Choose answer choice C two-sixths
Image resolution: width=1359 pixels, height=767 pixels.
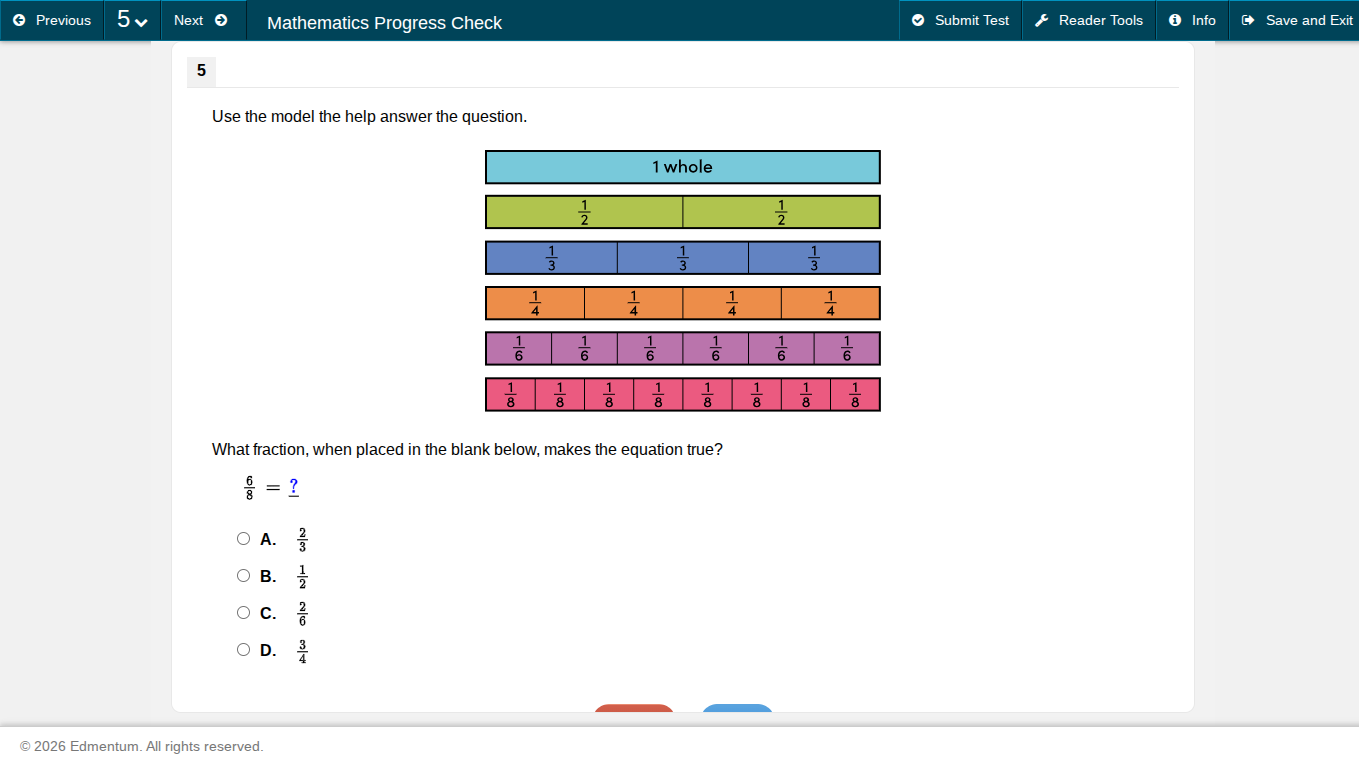[243, 612]
